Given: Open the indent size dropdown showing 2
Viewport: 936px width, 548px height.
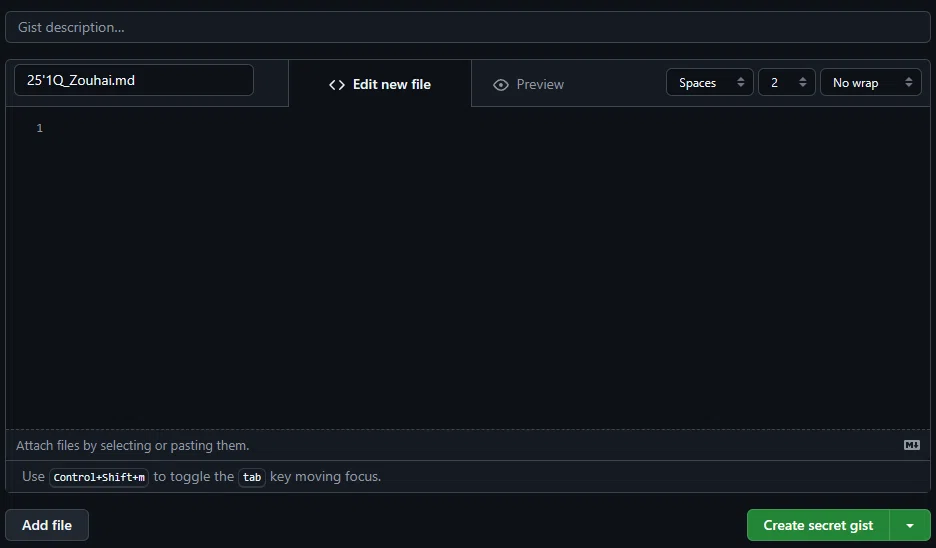Looking at the screenshot, I should click(x=787, y=82).
